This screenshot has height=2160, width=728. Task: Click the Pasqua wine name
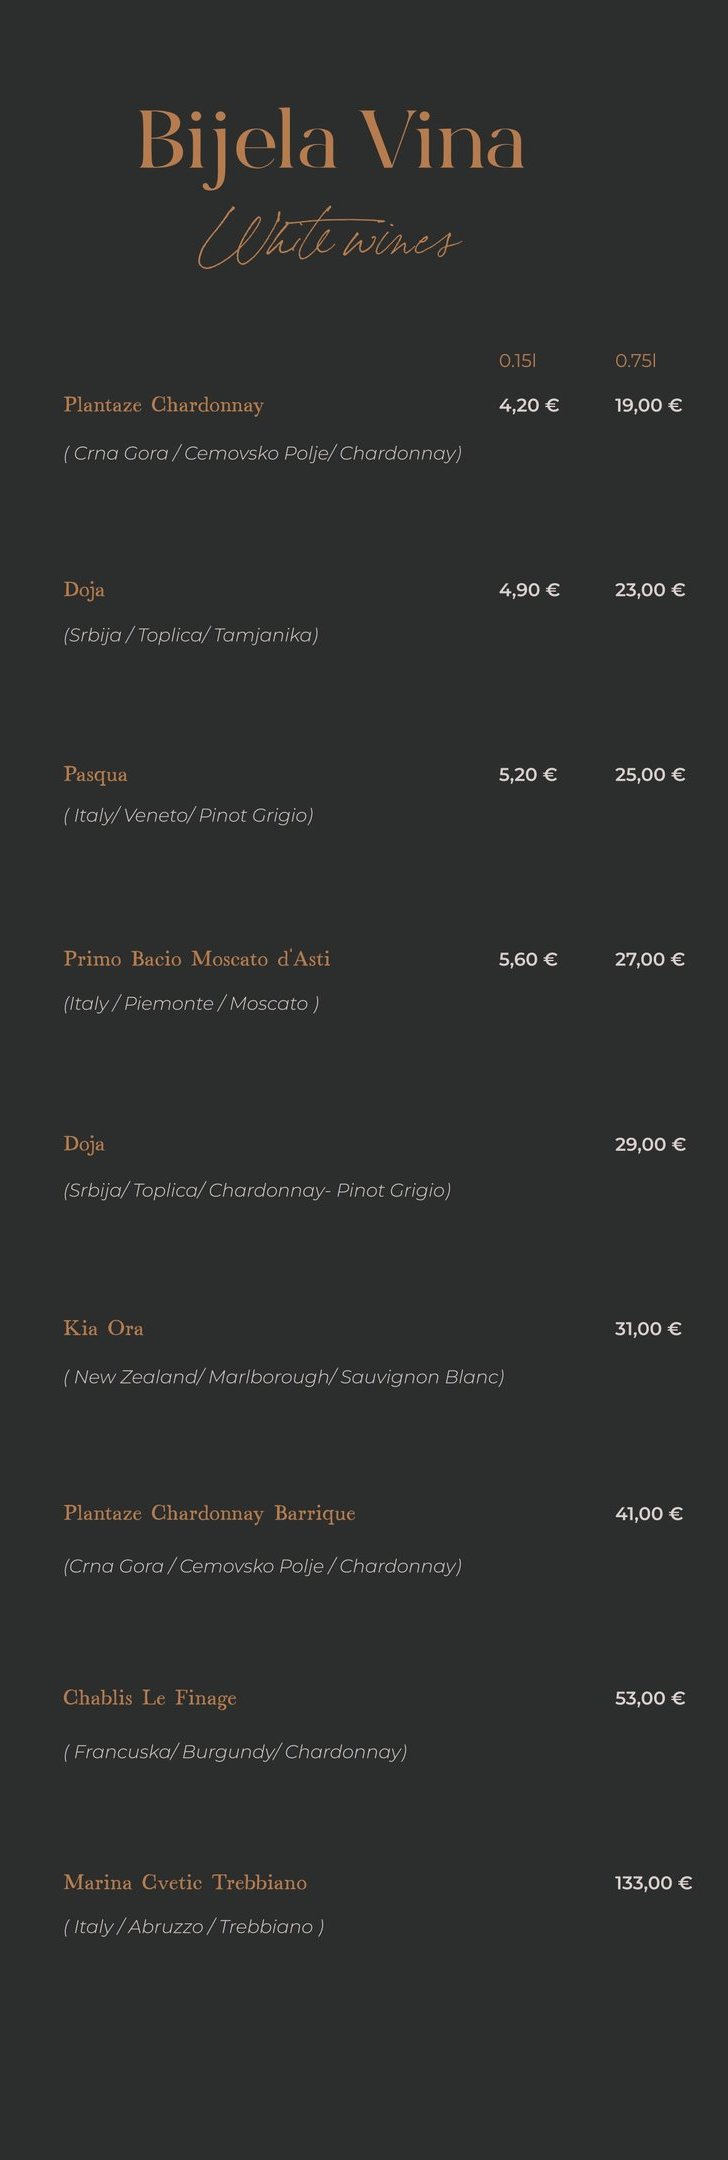pyautogui.click(x=95, y=774)
